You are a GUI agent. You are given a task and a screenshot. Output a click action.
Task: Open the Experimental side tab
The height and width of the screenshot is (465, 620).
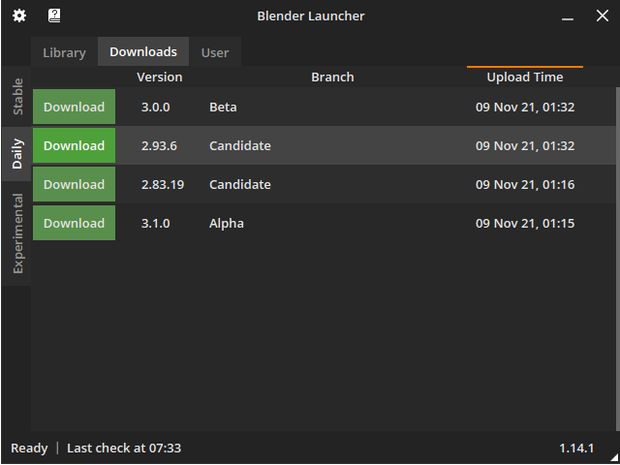tap(17, 233)
